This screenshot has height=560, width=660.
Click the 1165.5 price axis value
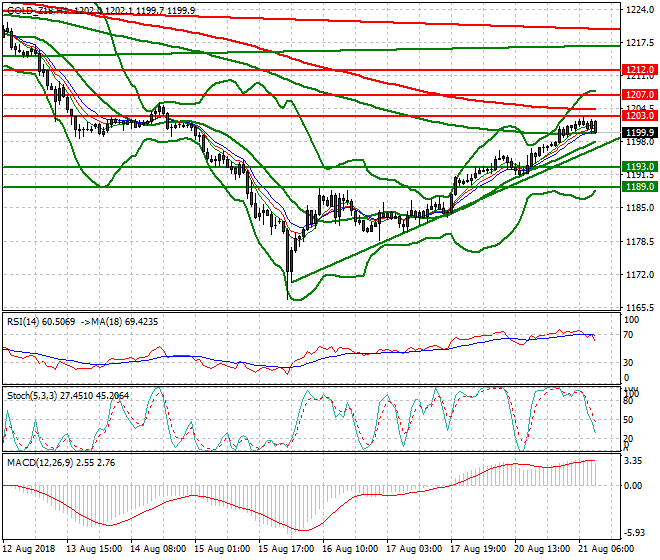(x=640, y=308)
